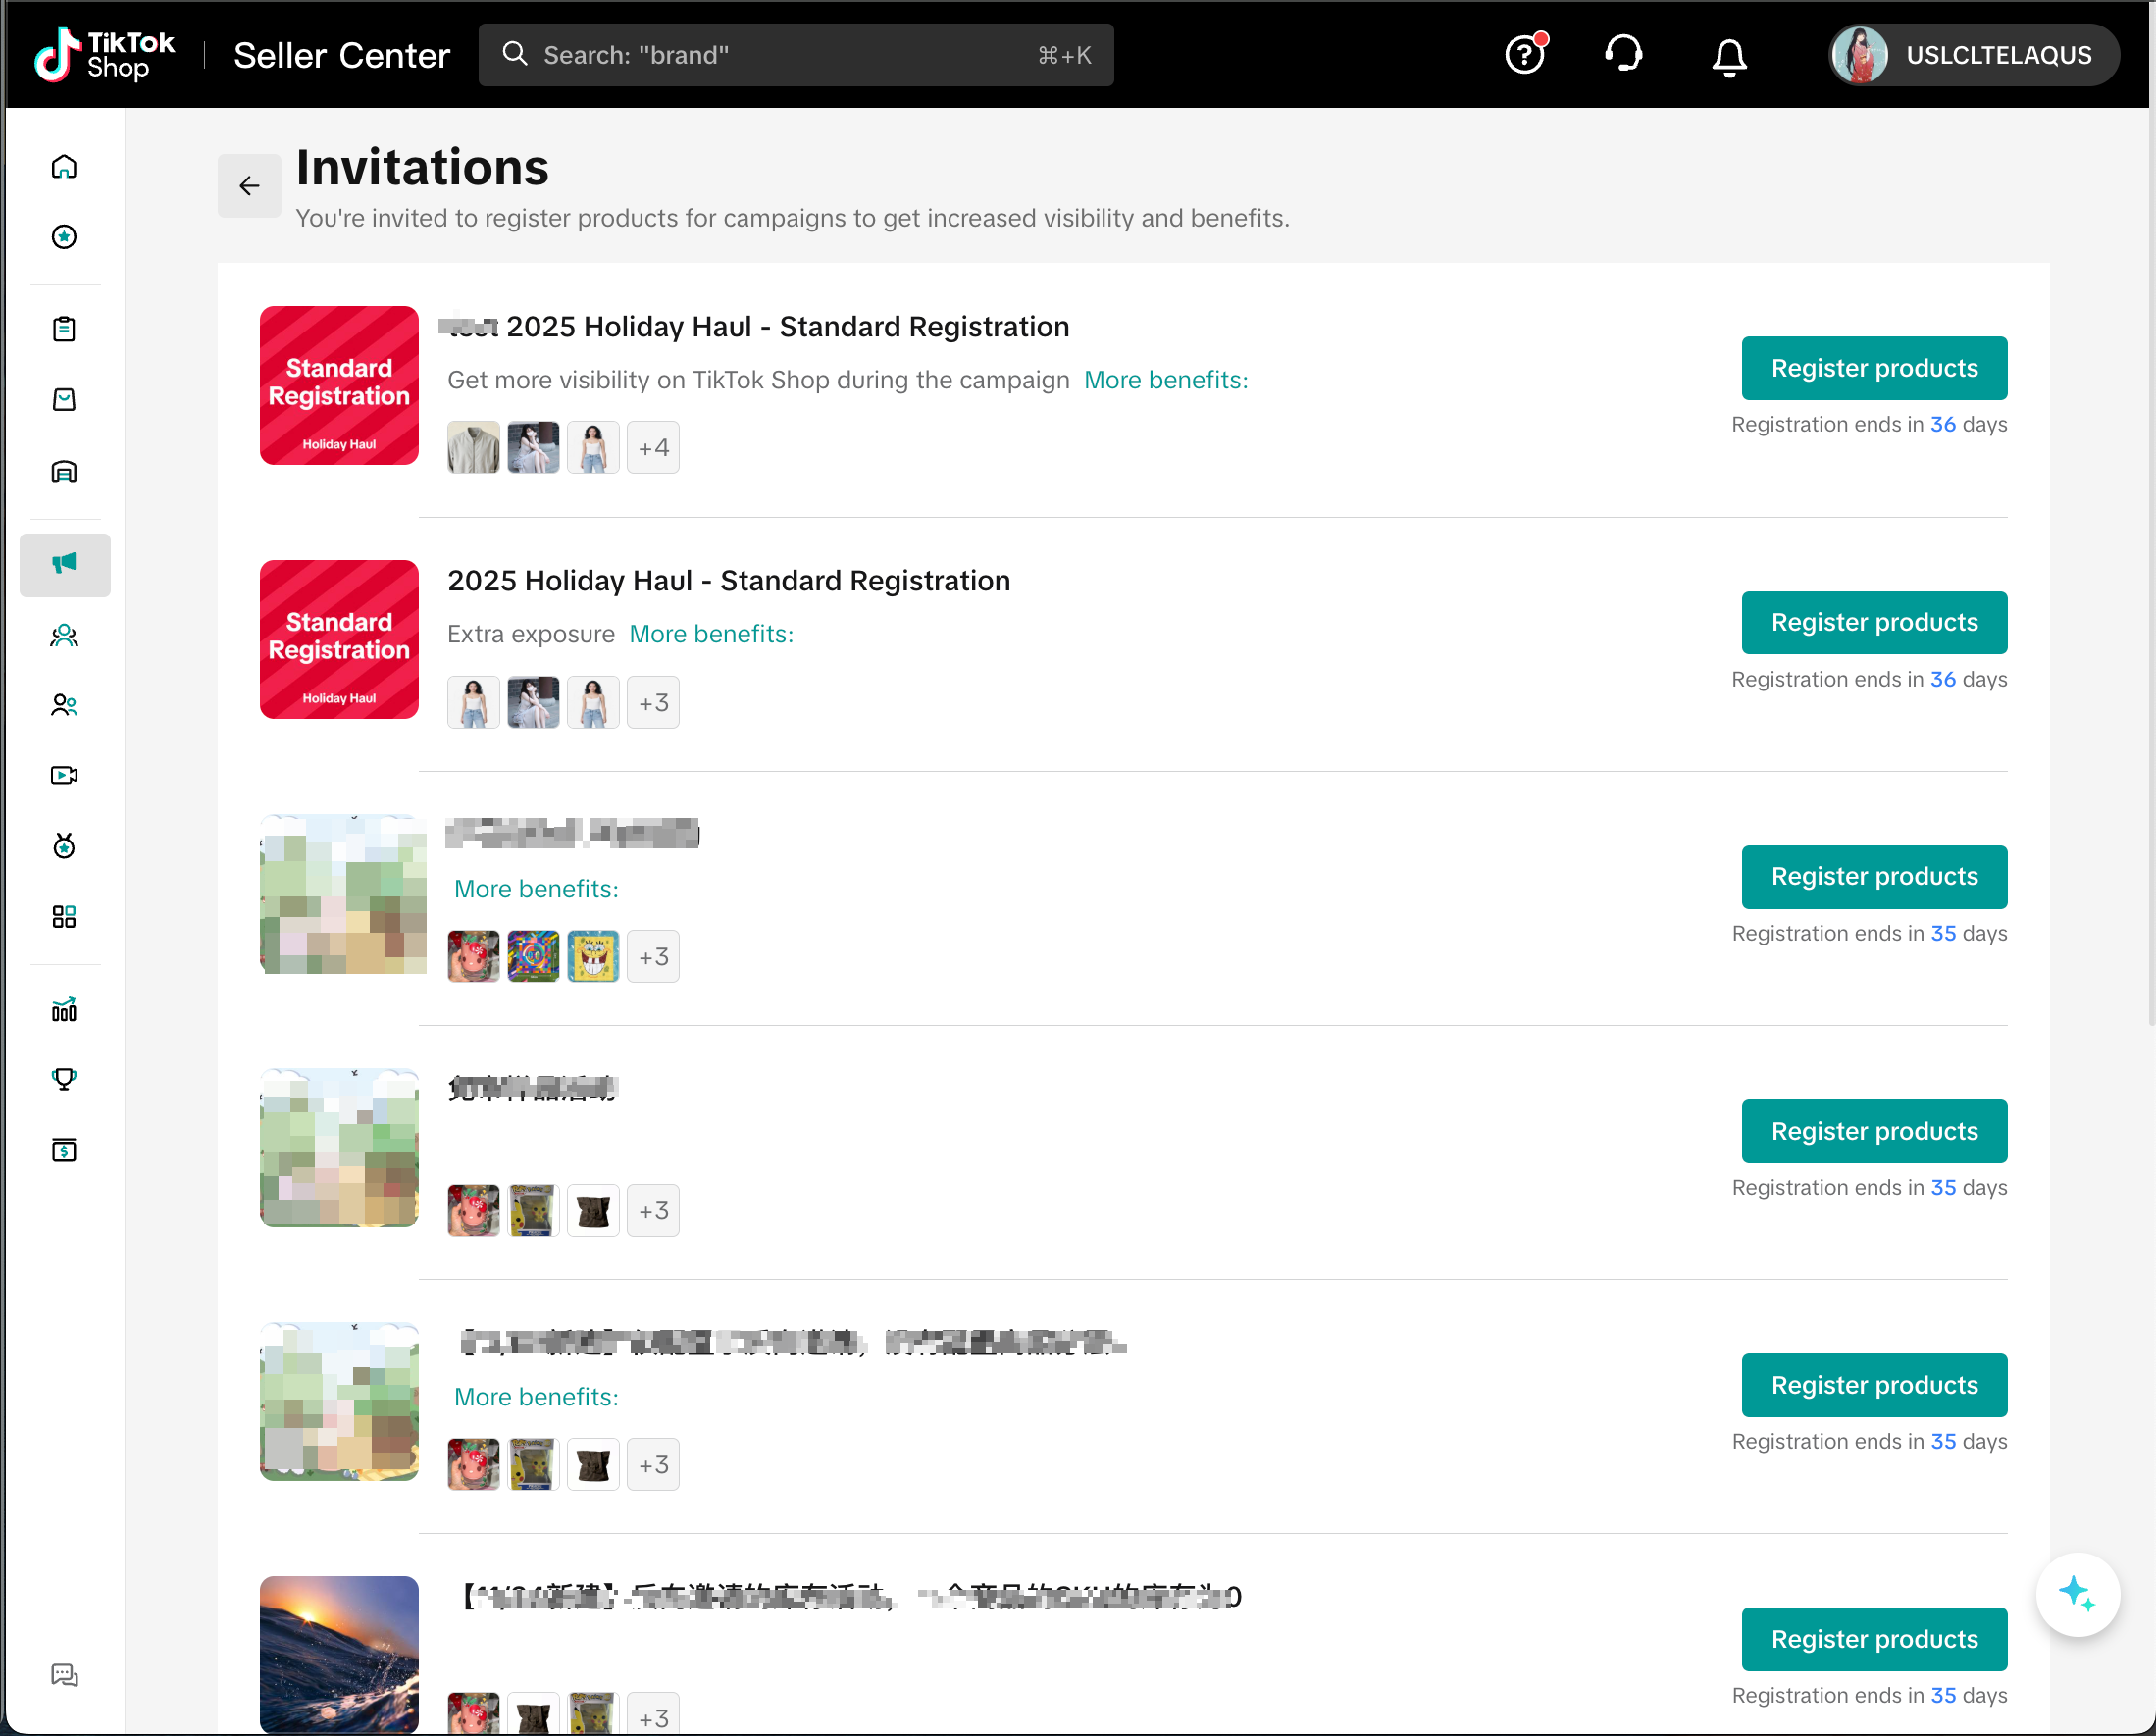
Task: Click the help question mark icon
Action: click(1524, 55)
